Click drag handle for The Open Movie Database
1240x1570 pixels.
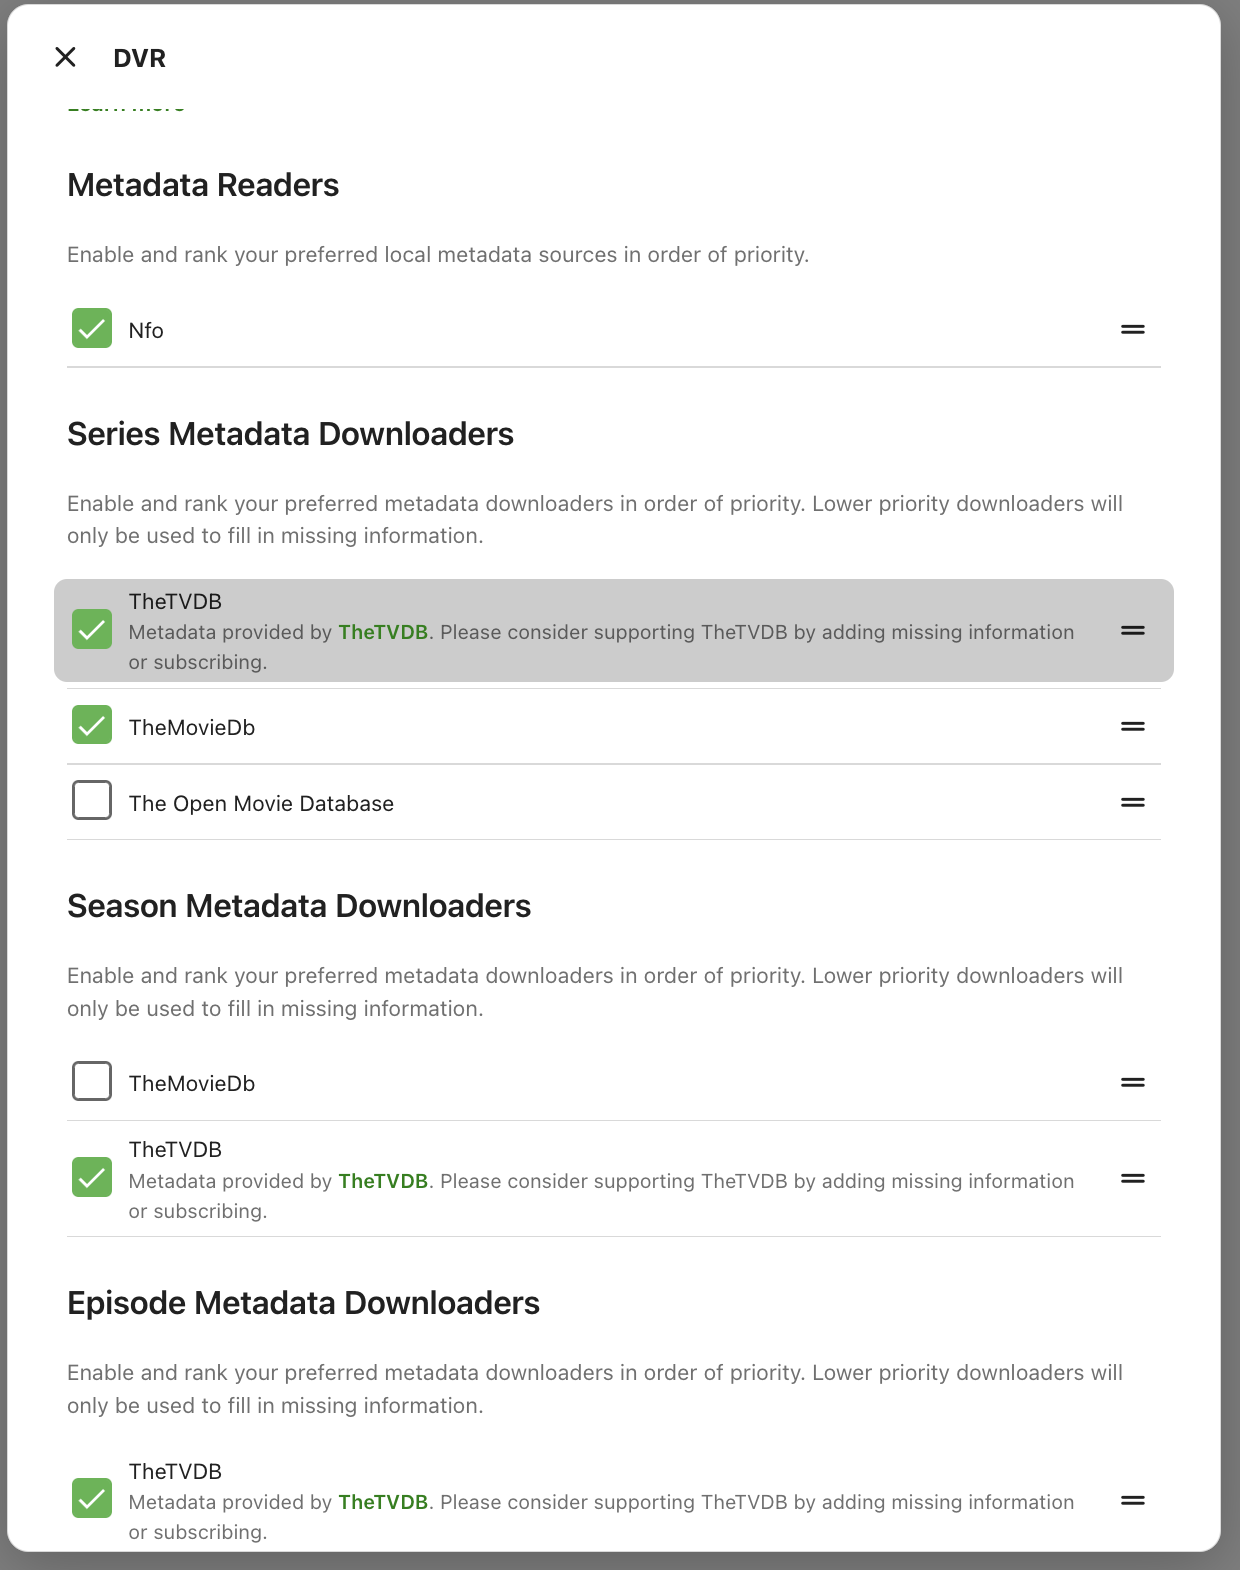tap(1132, 803)
